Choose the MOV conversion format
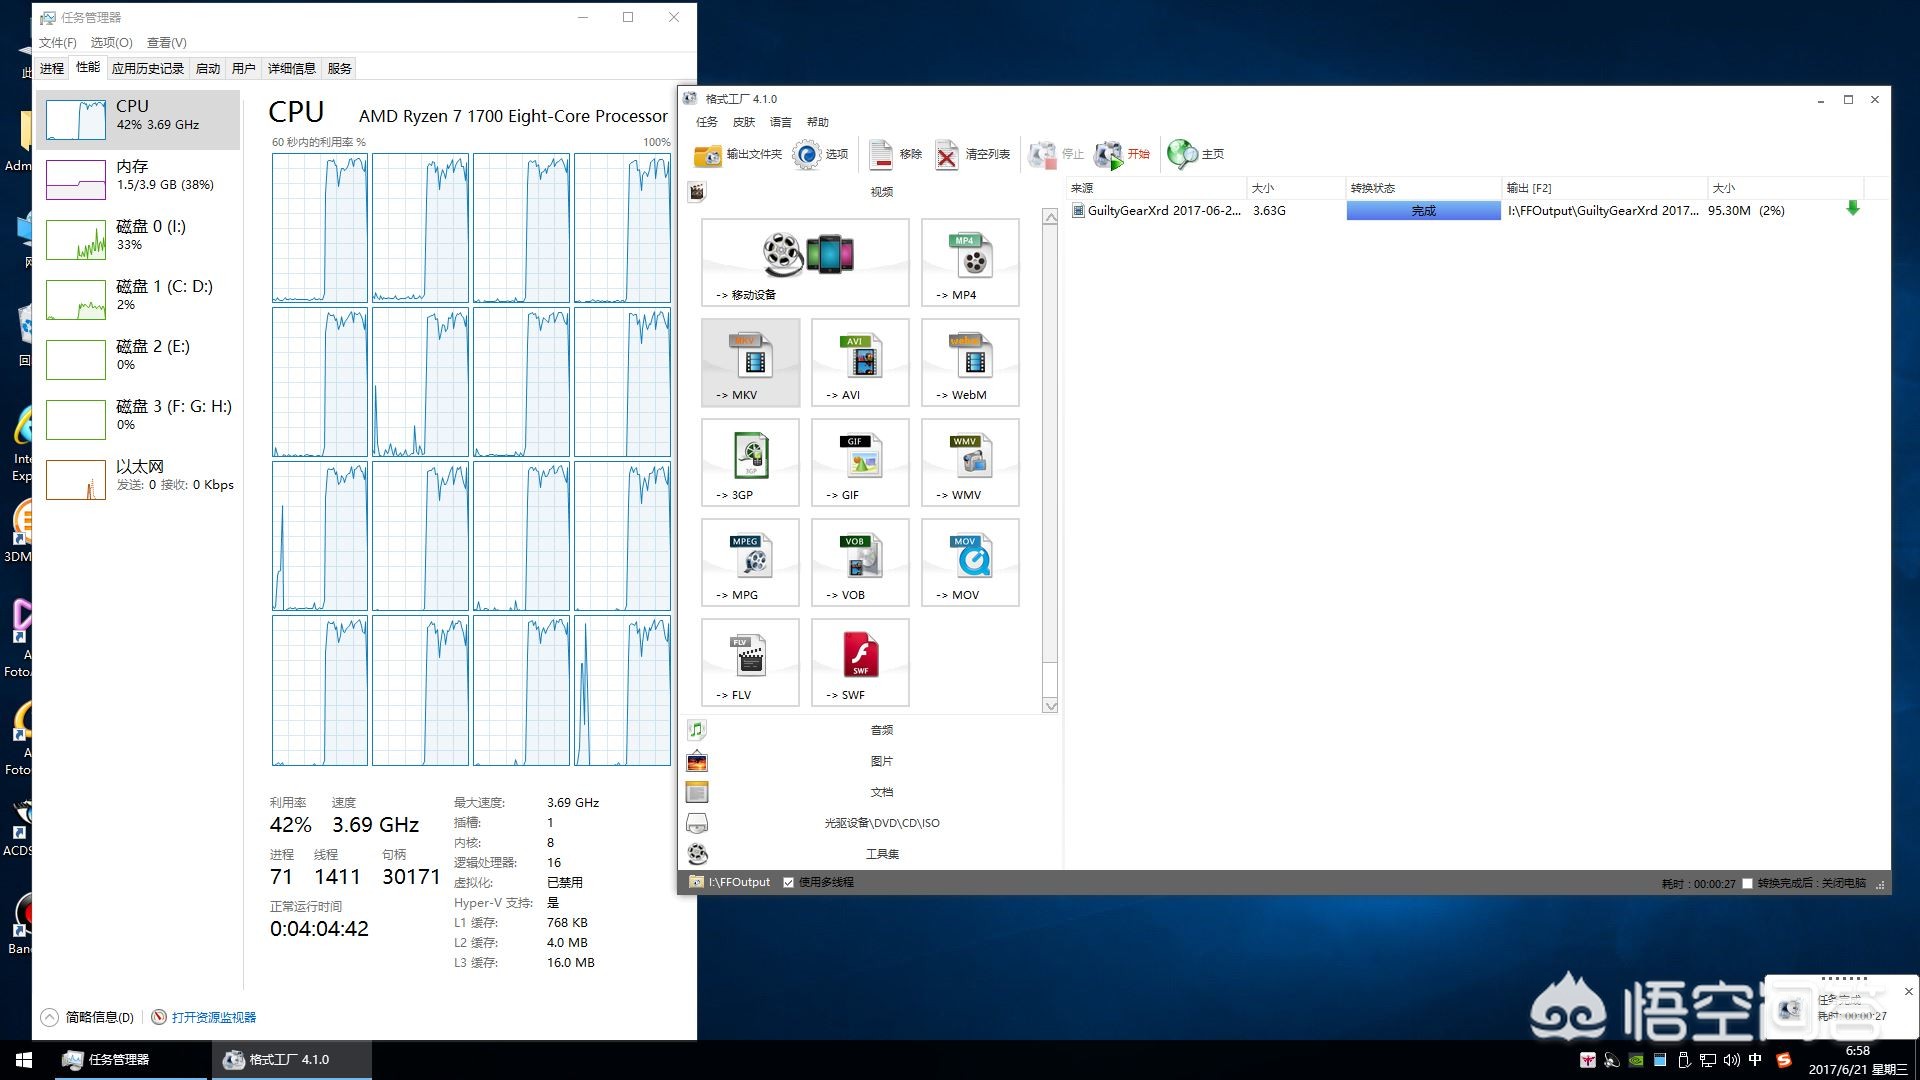This screenshot has height=1080, width=1920. [970, 562]
